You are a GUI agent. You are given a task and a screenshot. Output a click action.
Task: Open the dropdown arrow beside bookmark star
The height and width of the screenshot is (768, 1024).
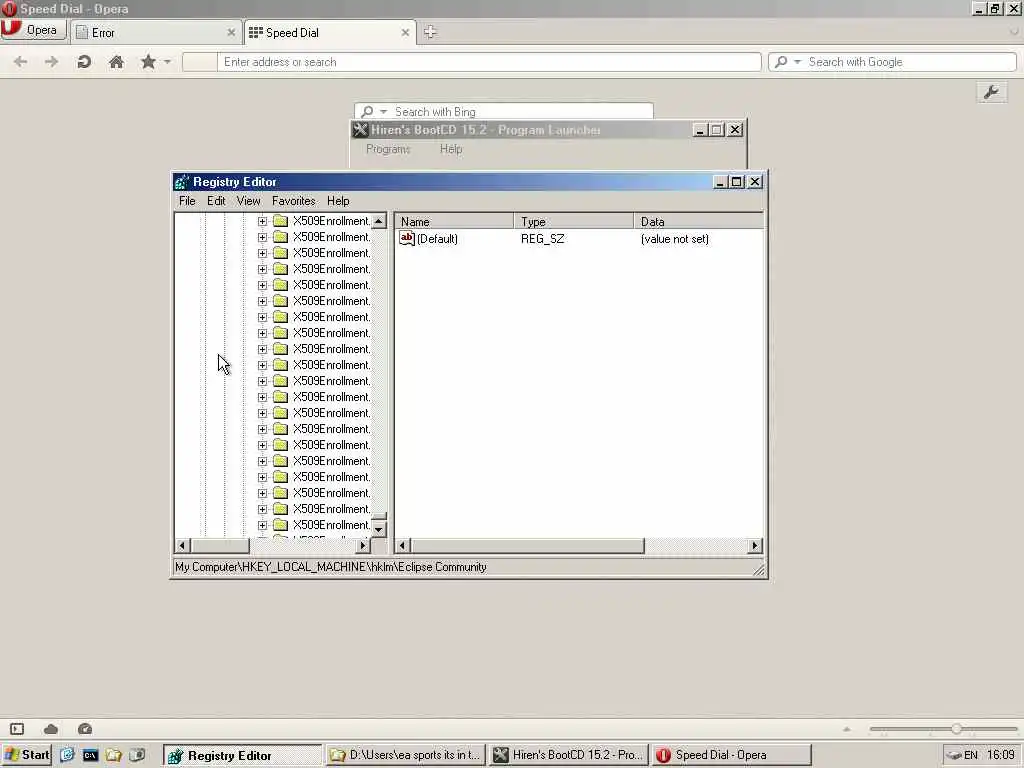coord(167,62)
